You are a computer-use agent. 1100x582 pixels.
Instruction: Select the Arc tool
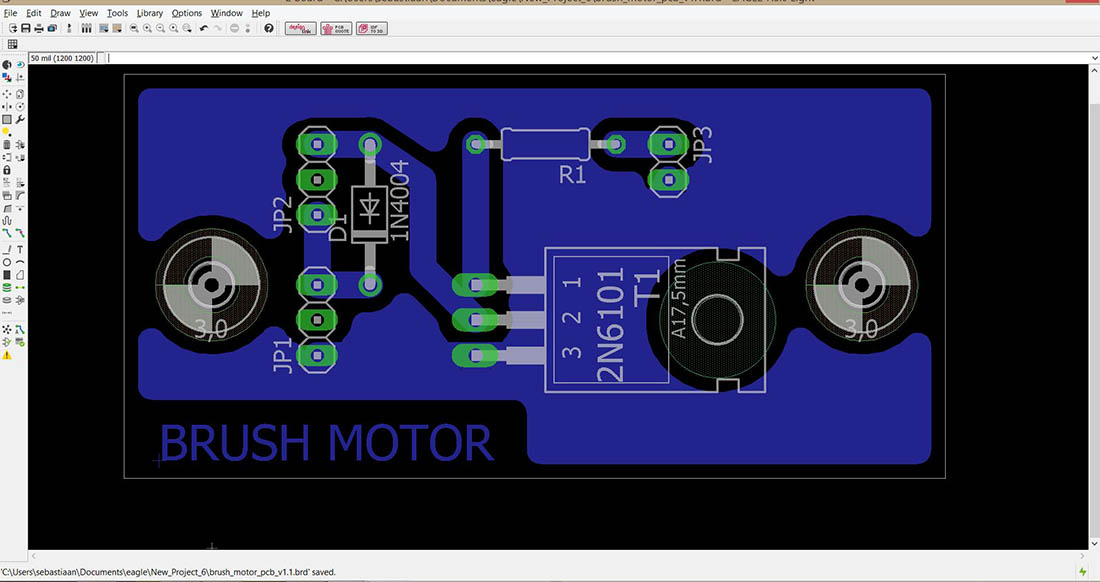[x=20, y=262]
